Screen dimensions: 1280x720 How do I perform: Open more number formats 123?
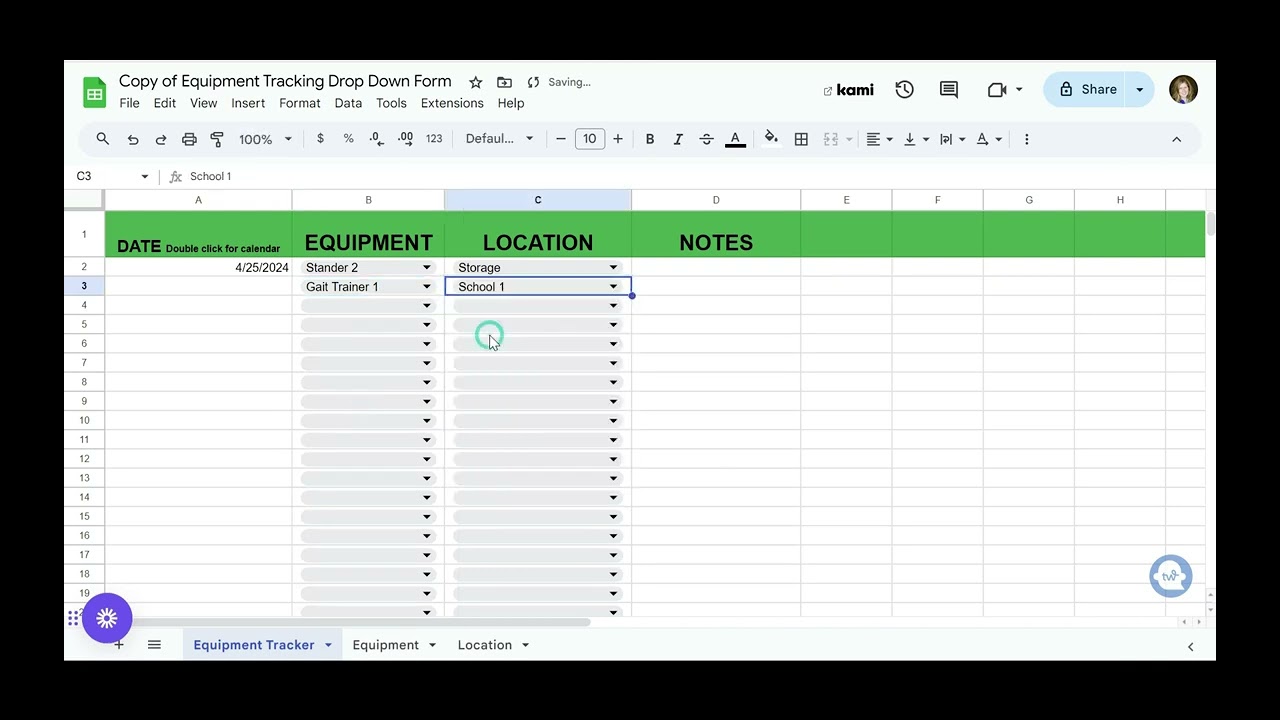[x=434, y=139]
